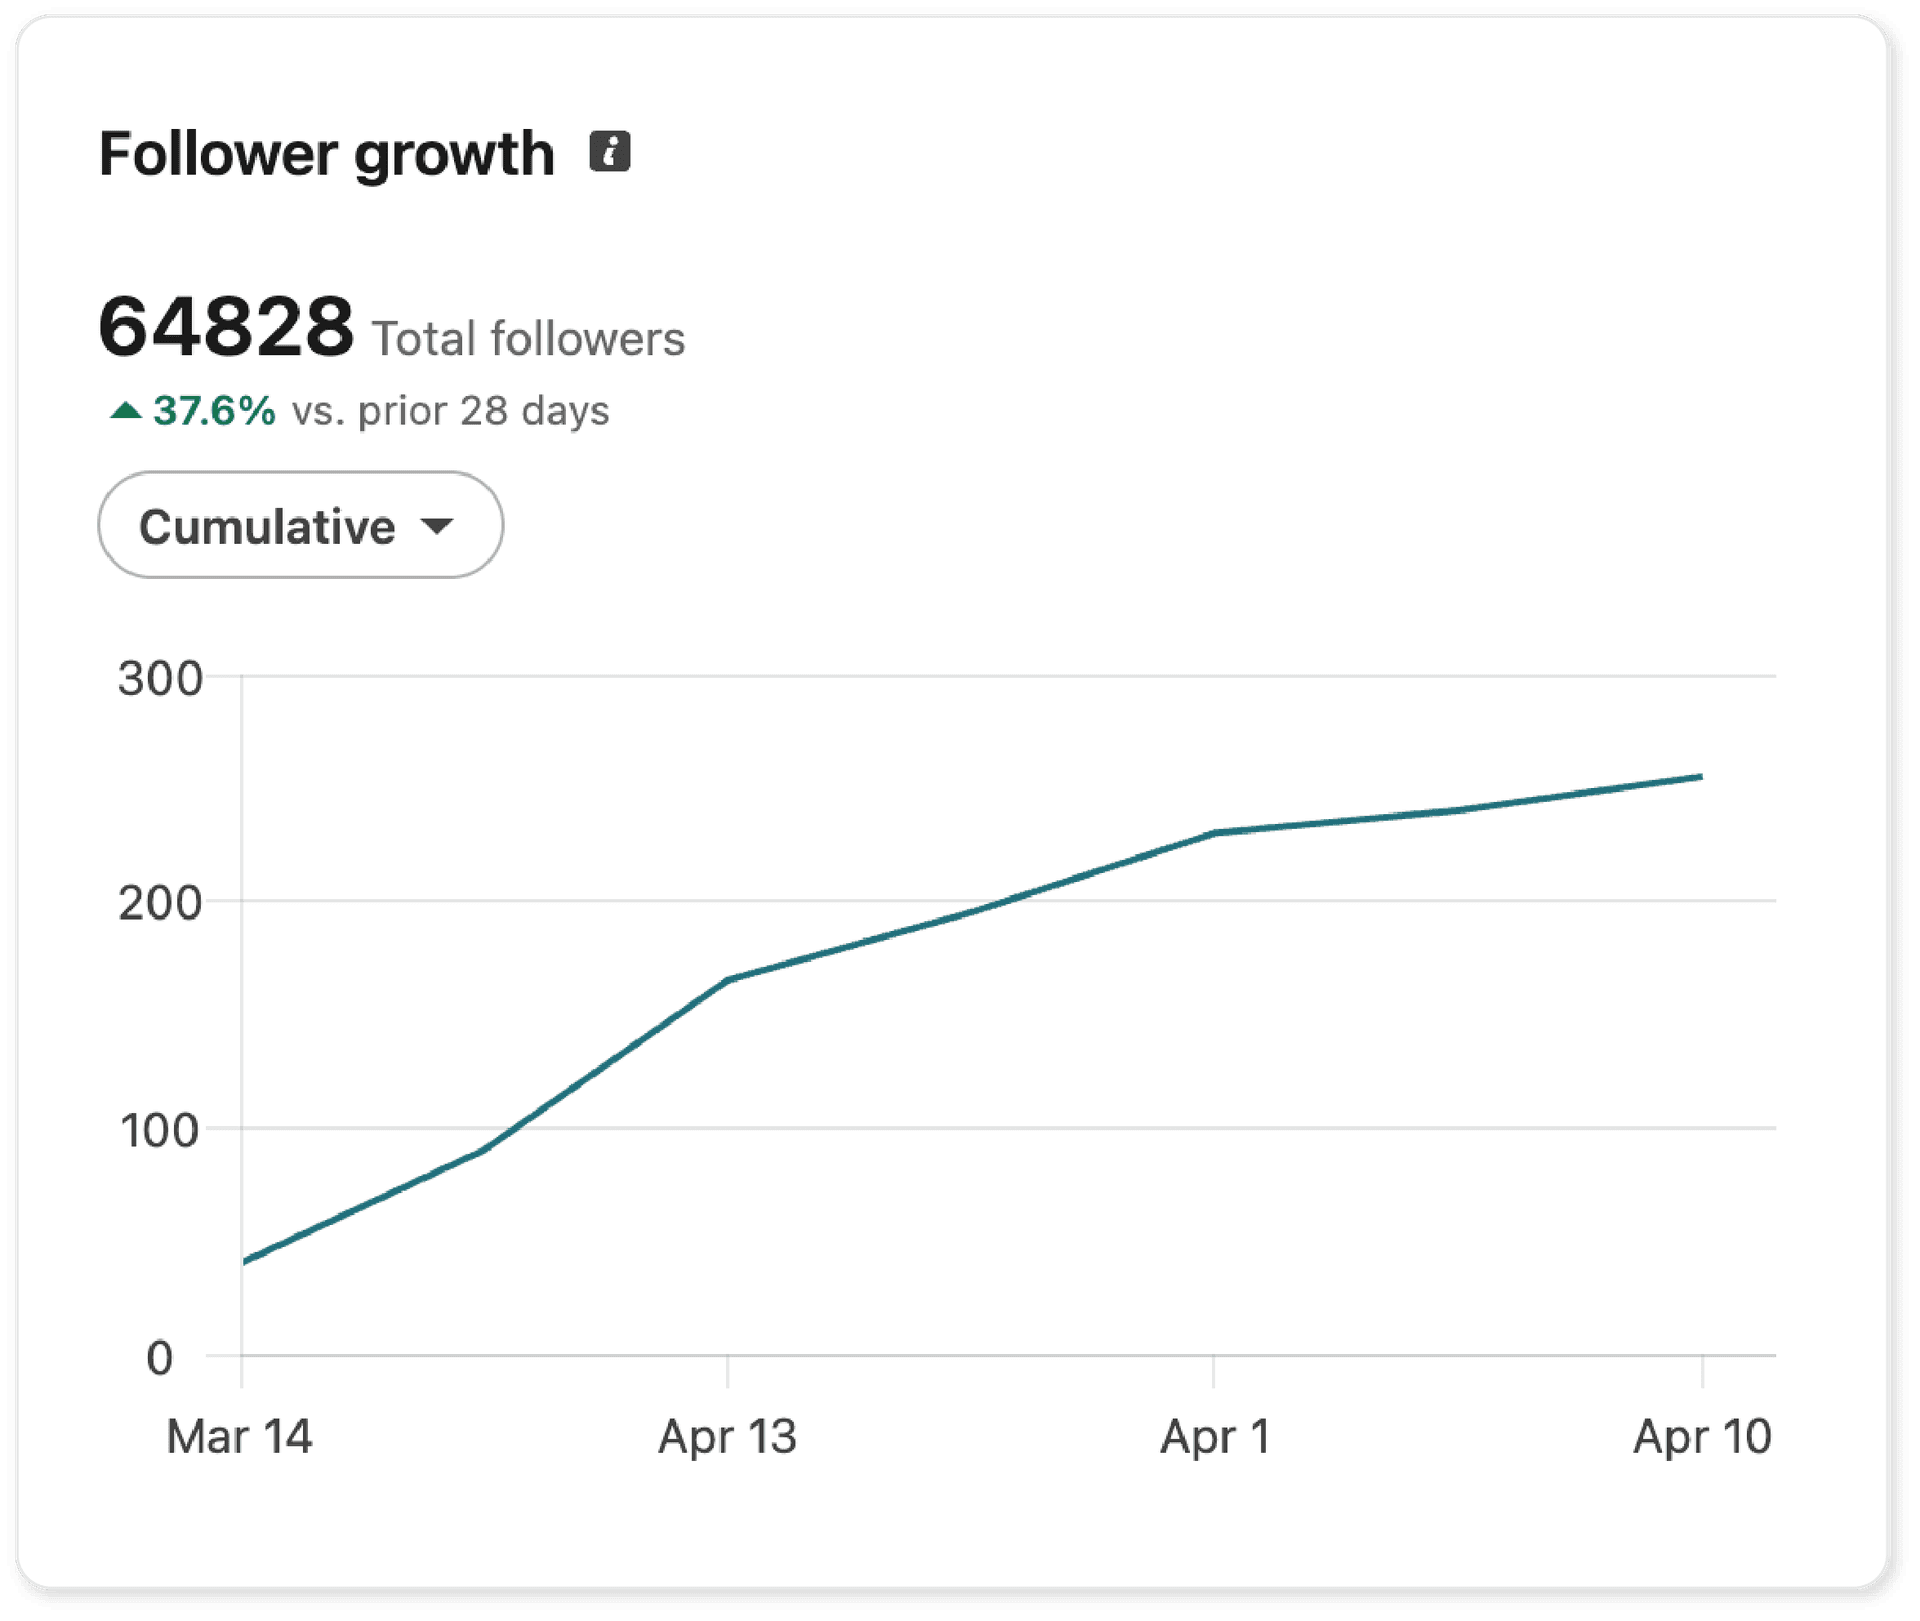Click the chart line's endpoint above Apr 10
The width and height of the screenshot is (1920, 1621).
point(1700,777)
